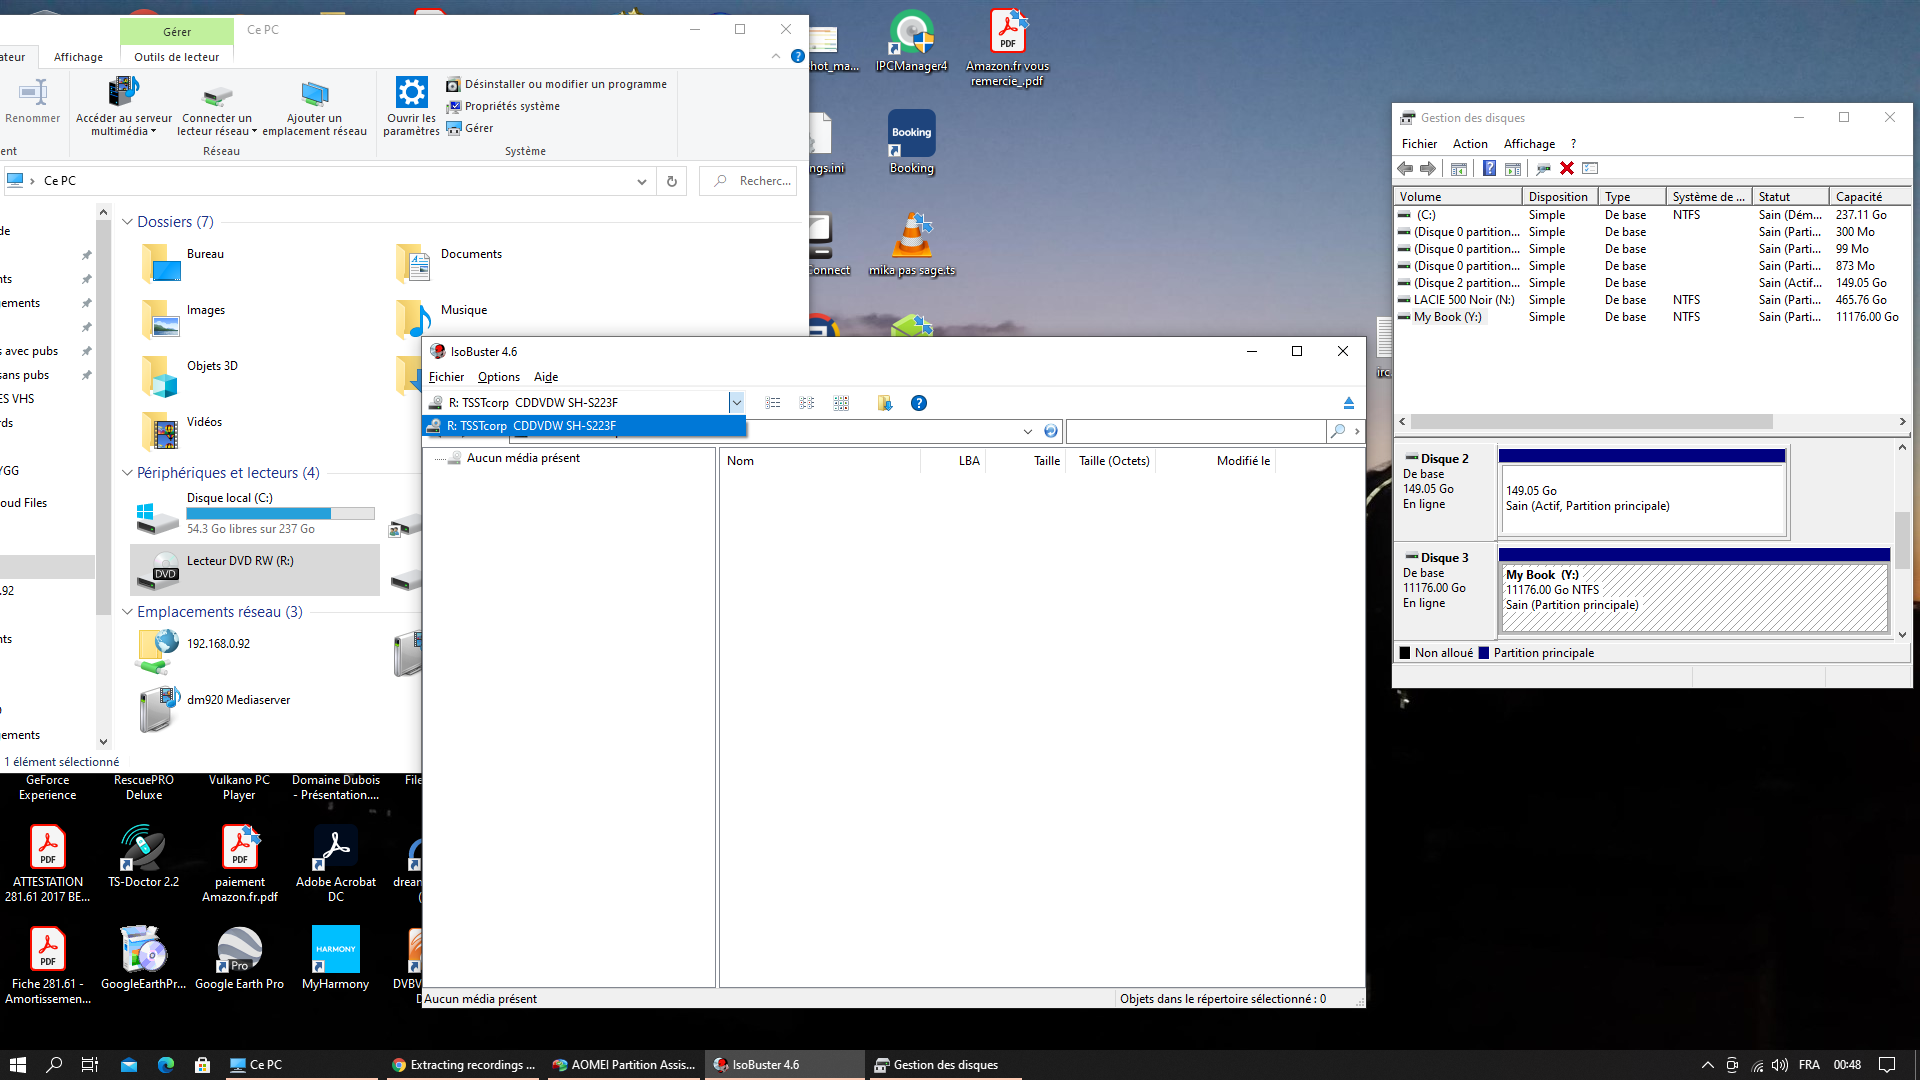
Task: Open the Action menu in Gestion des disques
Action: pyautogui.click(x=1469, y=144)
